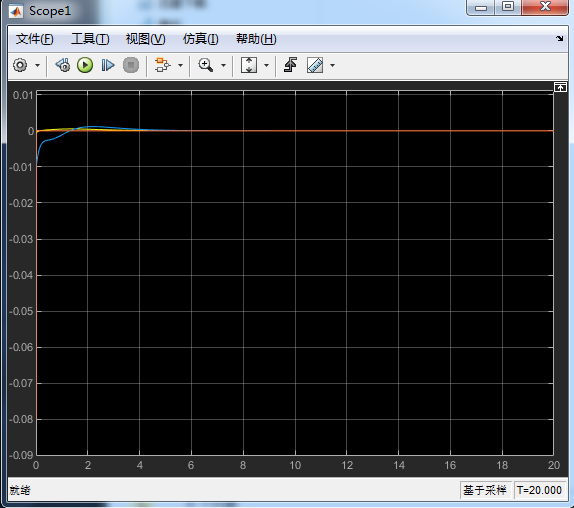The height and width of the screenshot is (508, 574).
Task: Click the grayed-out stop simulation button
Action: point(131,66)
